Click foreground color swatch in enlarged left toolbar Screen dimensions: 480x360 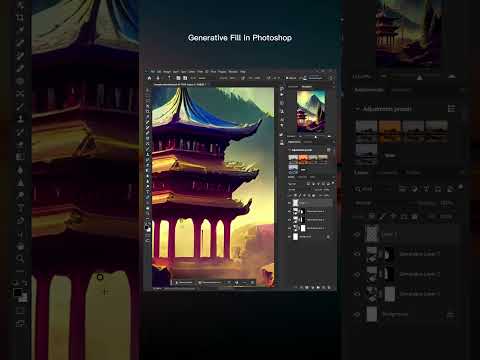(18, 292)
